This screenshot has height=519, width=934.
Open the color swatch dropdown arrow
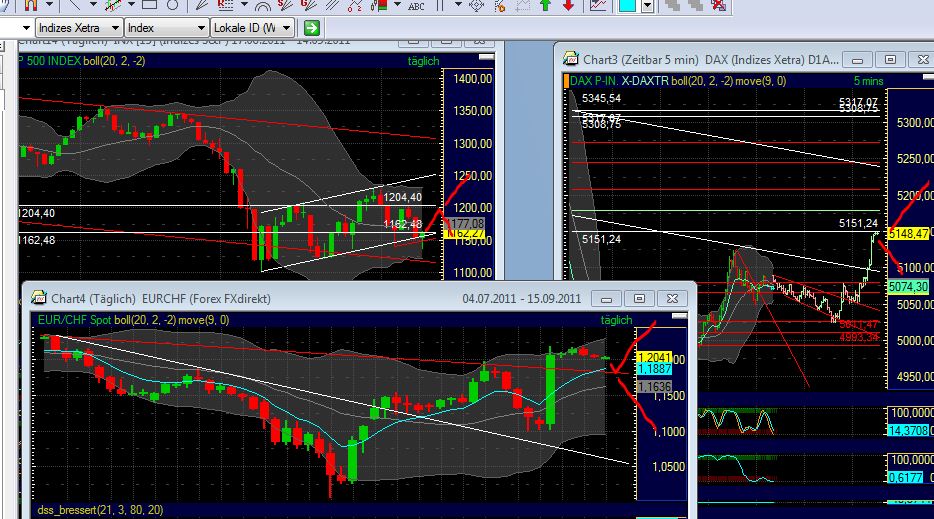647,6
